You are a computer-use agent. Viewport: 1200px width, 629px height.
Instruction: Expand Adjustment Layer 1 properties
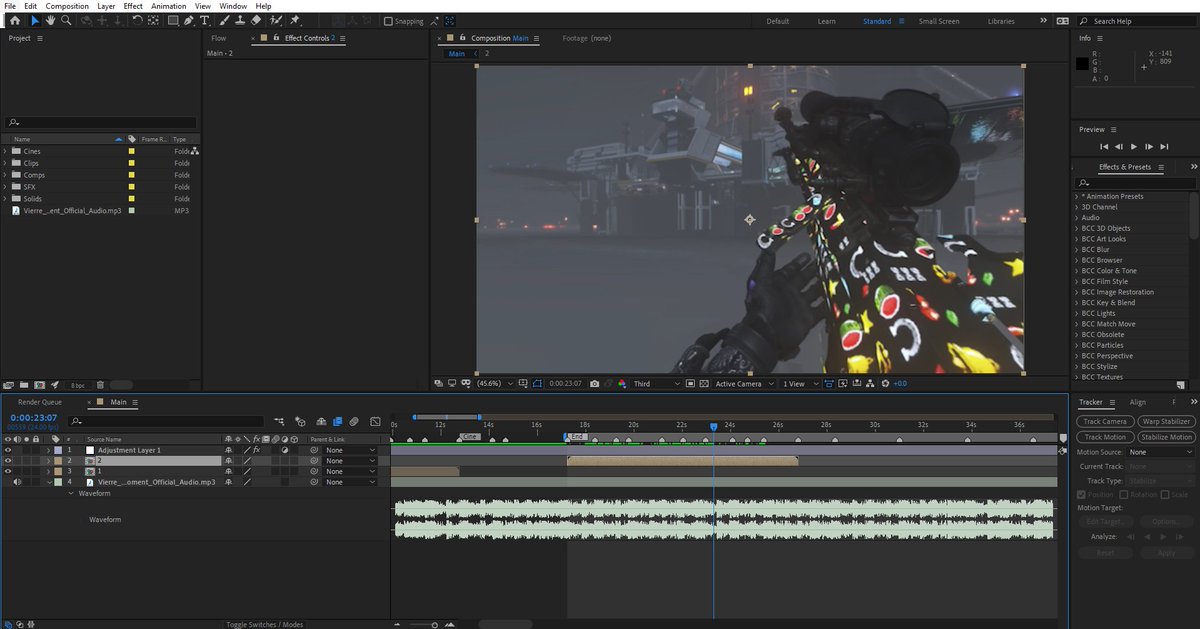48,450
